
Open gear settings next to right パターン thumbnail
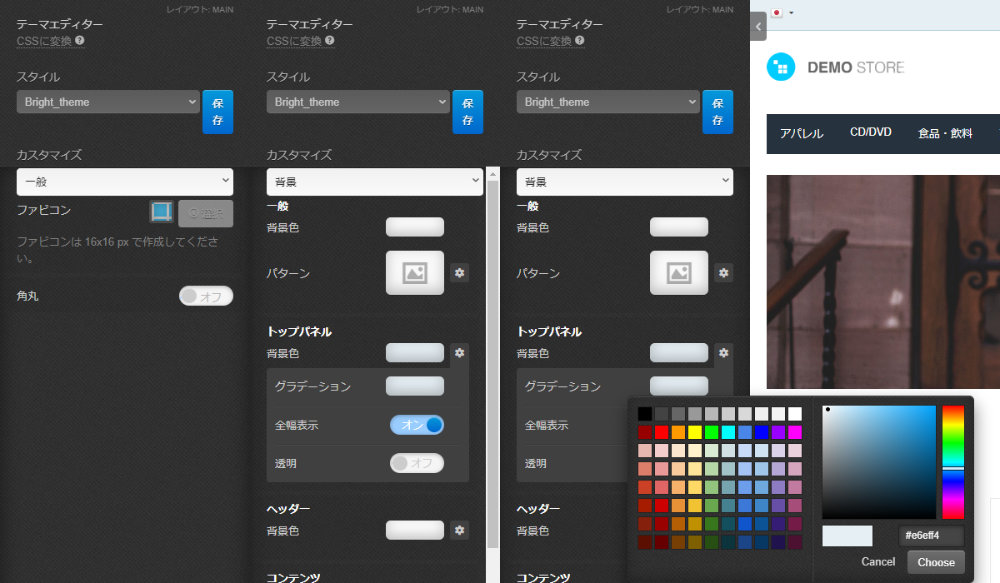[723, 273]
